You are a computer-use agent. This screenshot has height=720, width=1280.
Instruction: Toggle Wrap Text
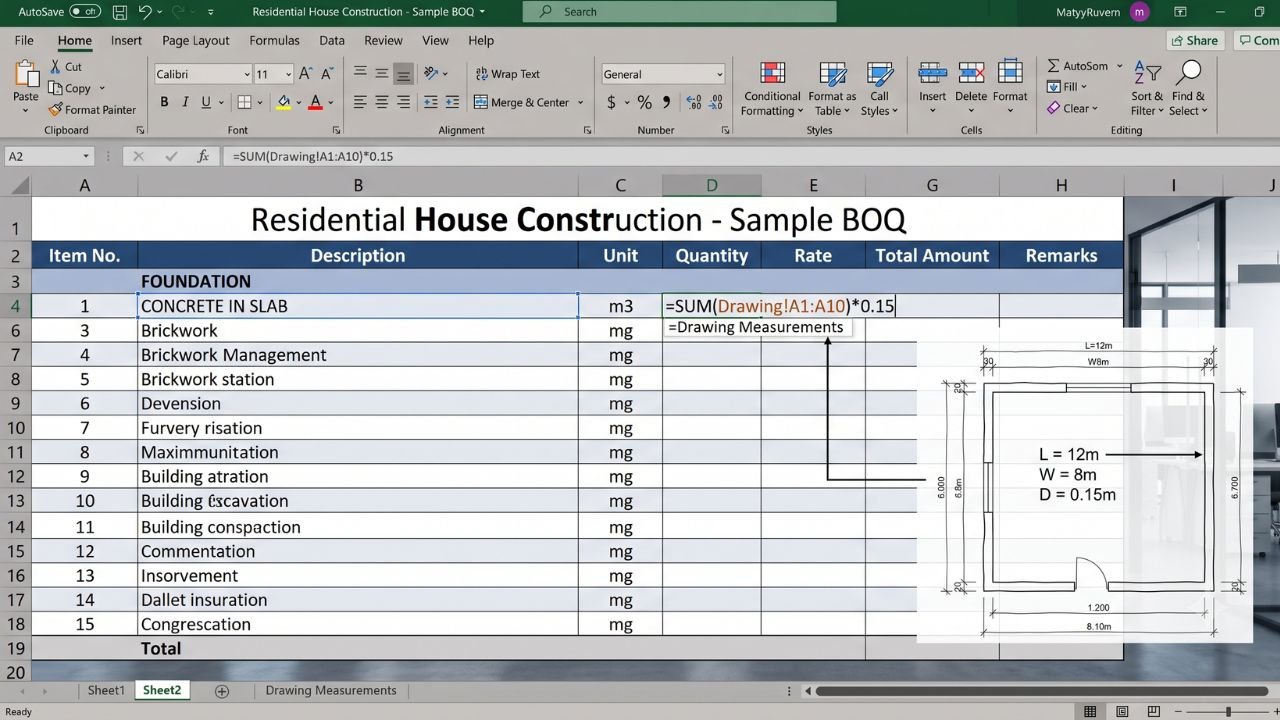[x=507, y=74]
